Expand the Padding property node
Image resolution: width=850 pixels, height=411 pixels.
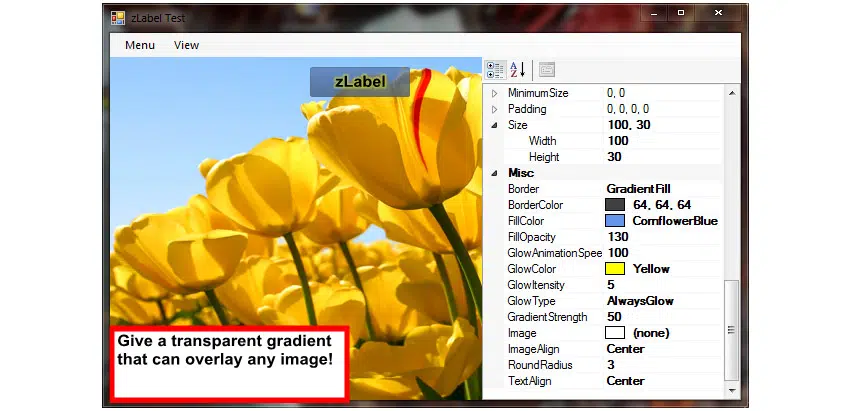494,109
